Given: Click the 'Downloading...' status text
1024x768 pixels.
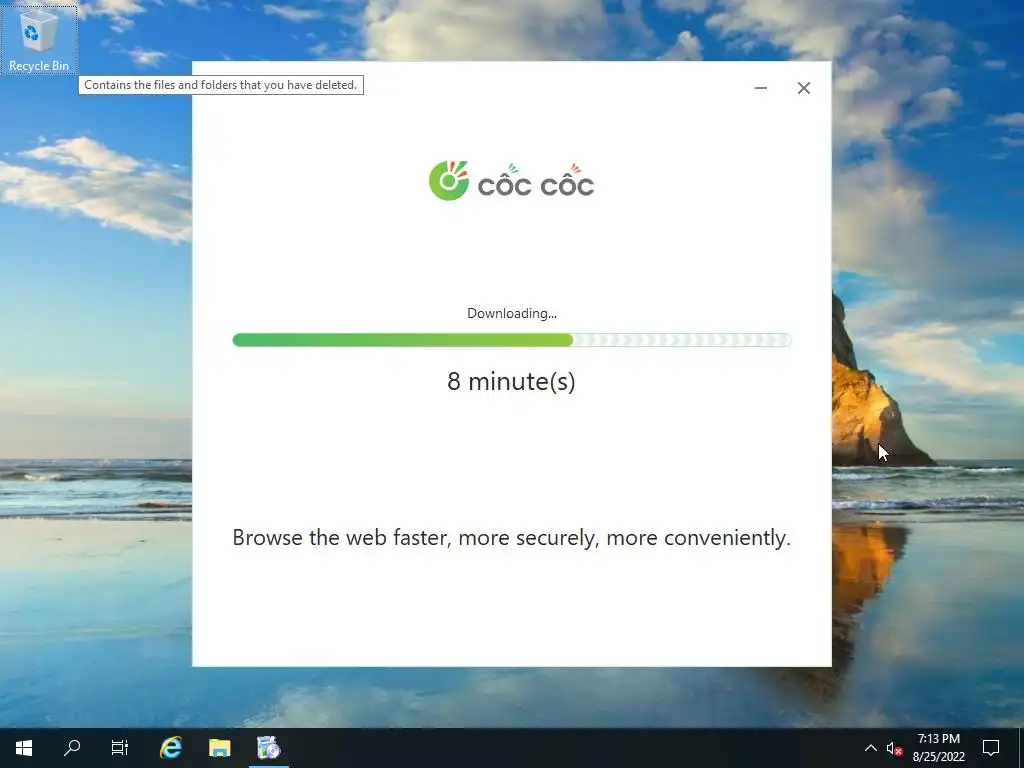Looking at the screenshot, I should (x=511, y=313).
